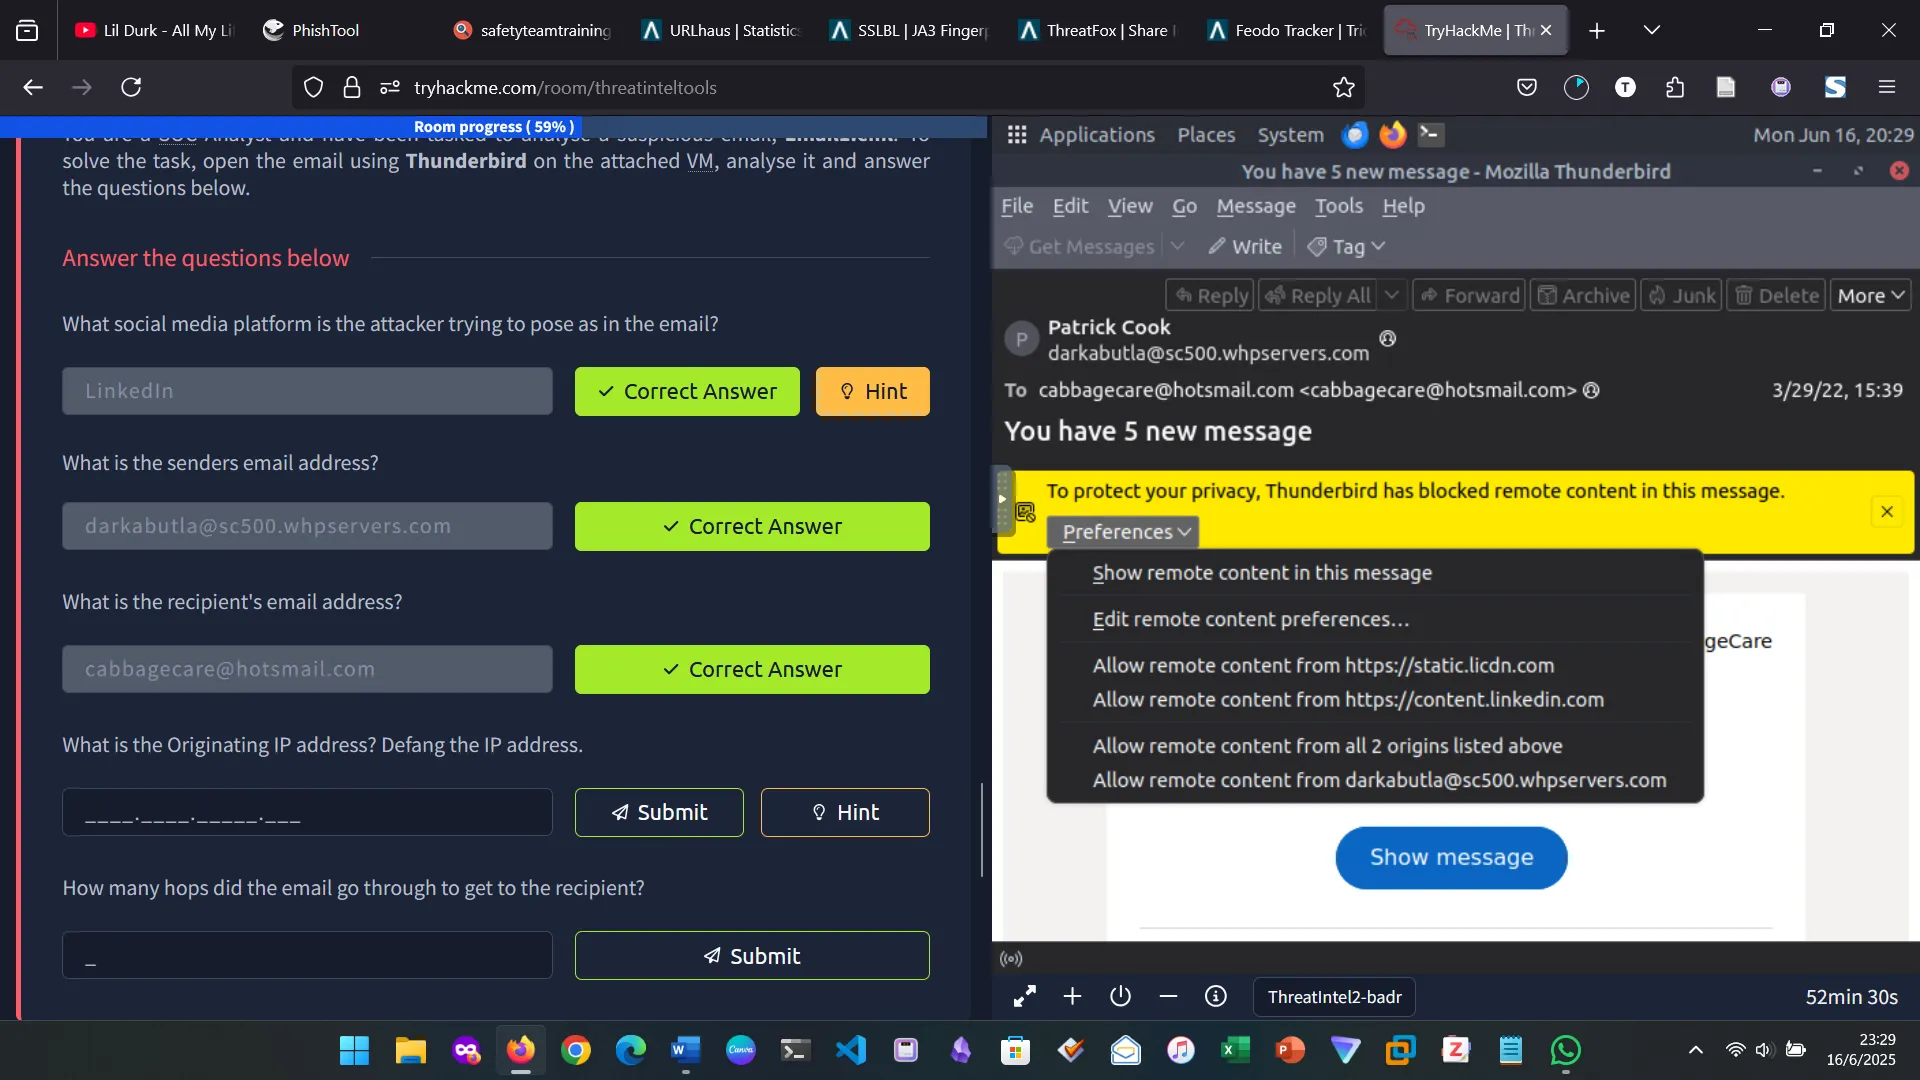Expand the Reply All dropdown arrow

(1391, 295)
